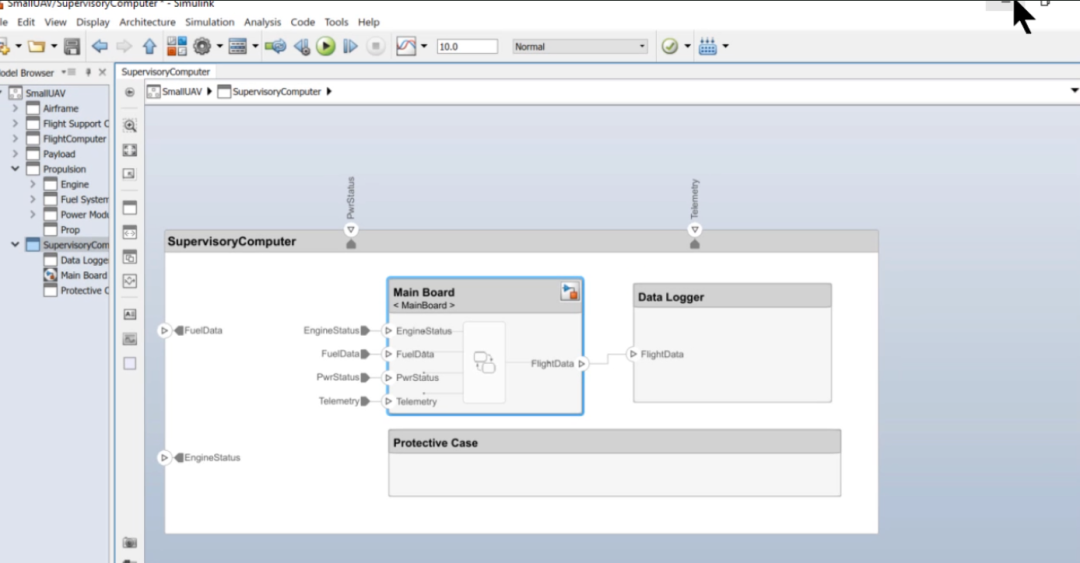
Task: Click SmallUAV in breadcrumb path
Action: tap(182, 92)
